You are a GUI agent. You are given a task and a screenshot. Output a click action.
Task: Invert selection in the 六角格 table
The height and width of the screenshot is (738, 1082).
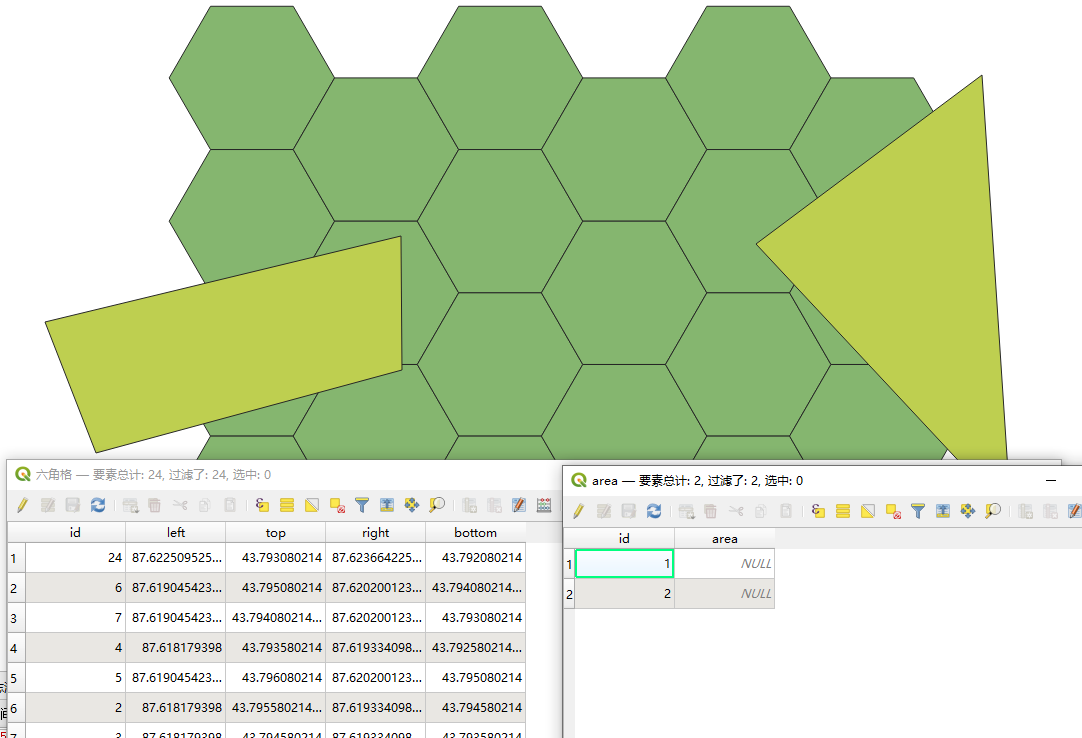pyautogui.click(x=312, y=506)
